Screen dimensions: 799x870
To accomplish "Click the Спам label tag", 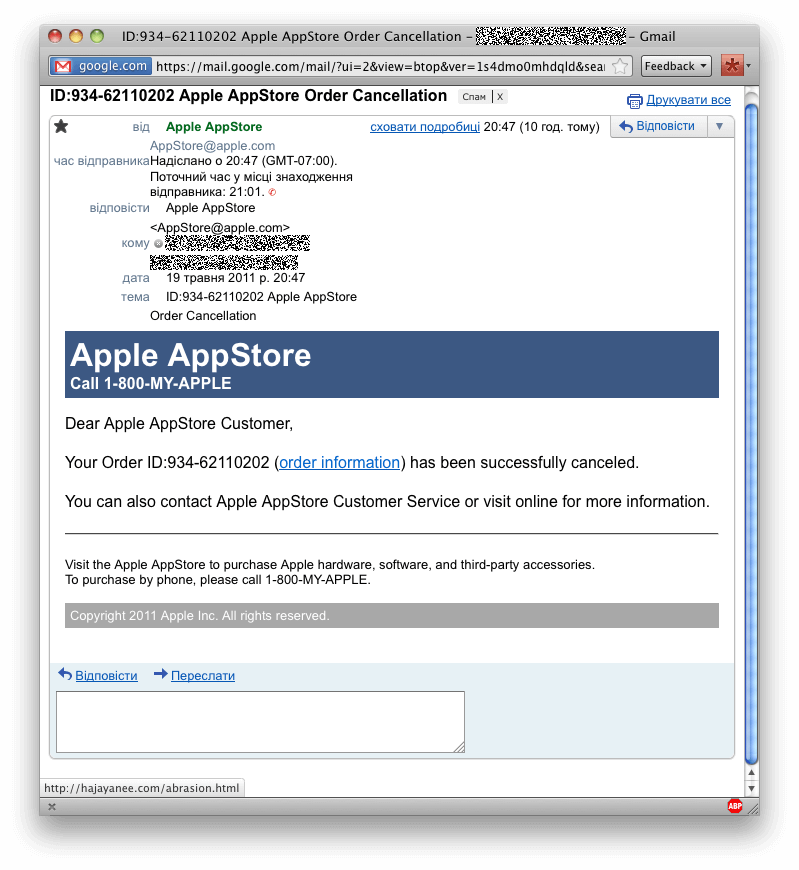I will [x=474, y=97].
